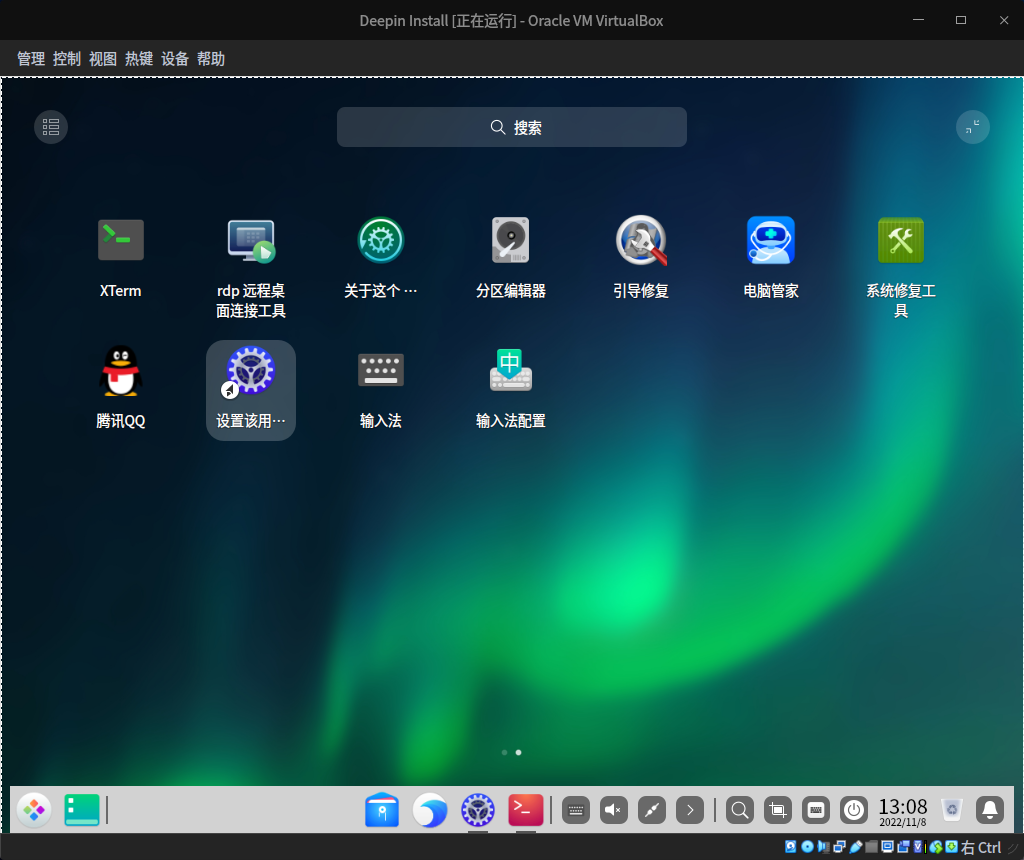Open the trash in dock

coord(952,810)
